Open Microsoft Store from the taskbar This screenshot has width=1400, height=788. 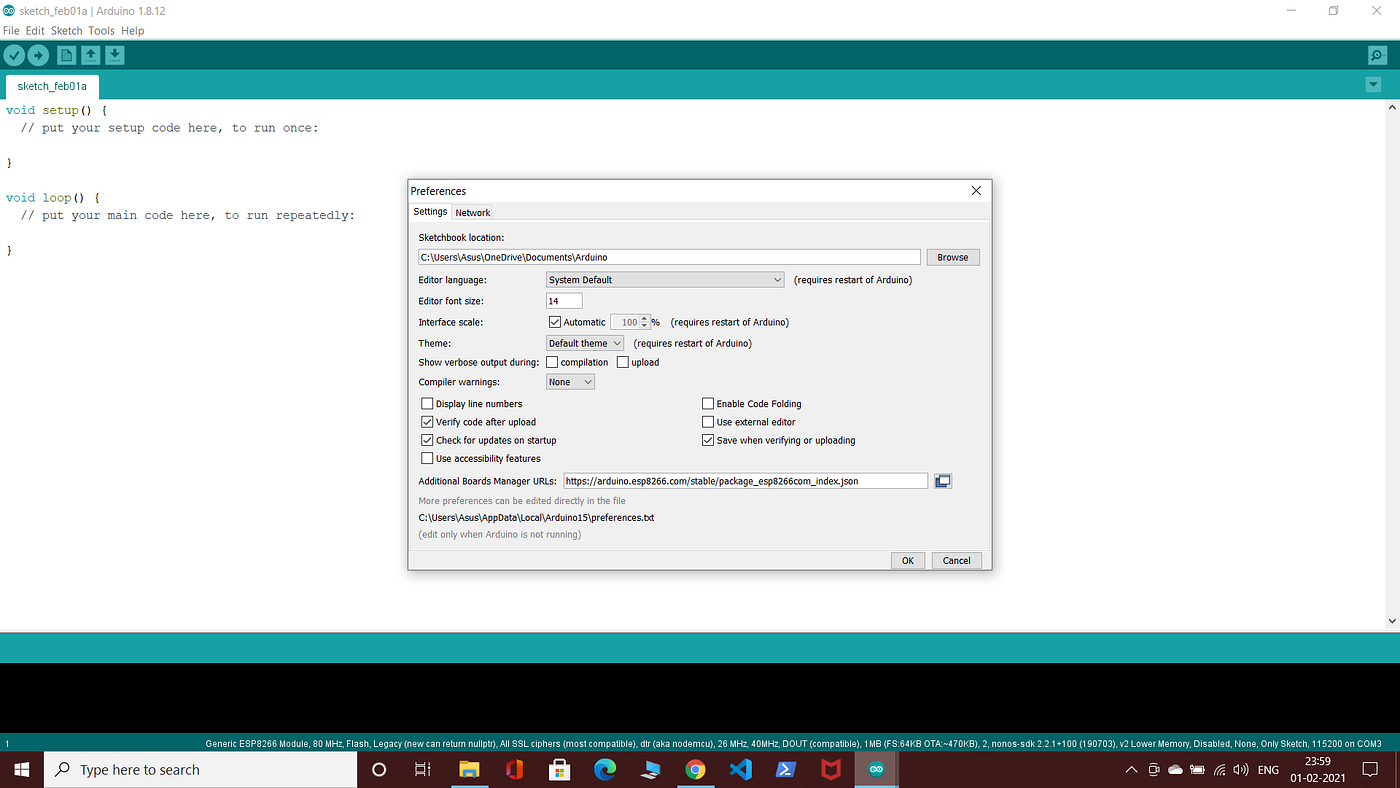[x=560, y=769]
